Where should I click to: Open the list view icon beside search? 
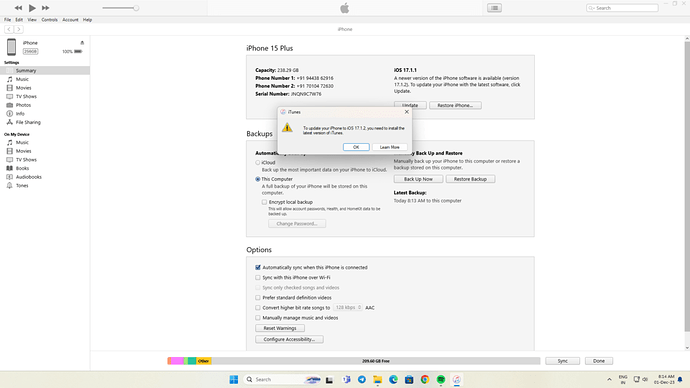tap(494, 8)
